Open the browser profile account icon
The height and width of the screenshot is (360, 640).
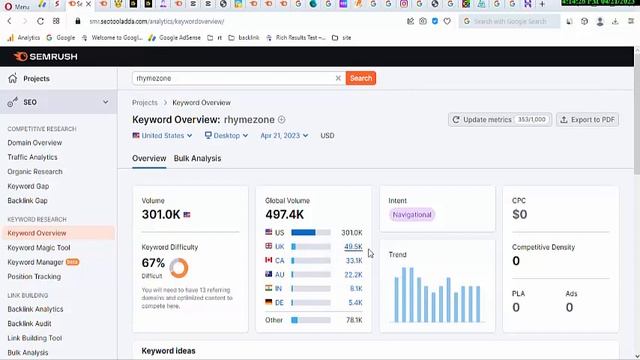(x=600, y=22)
